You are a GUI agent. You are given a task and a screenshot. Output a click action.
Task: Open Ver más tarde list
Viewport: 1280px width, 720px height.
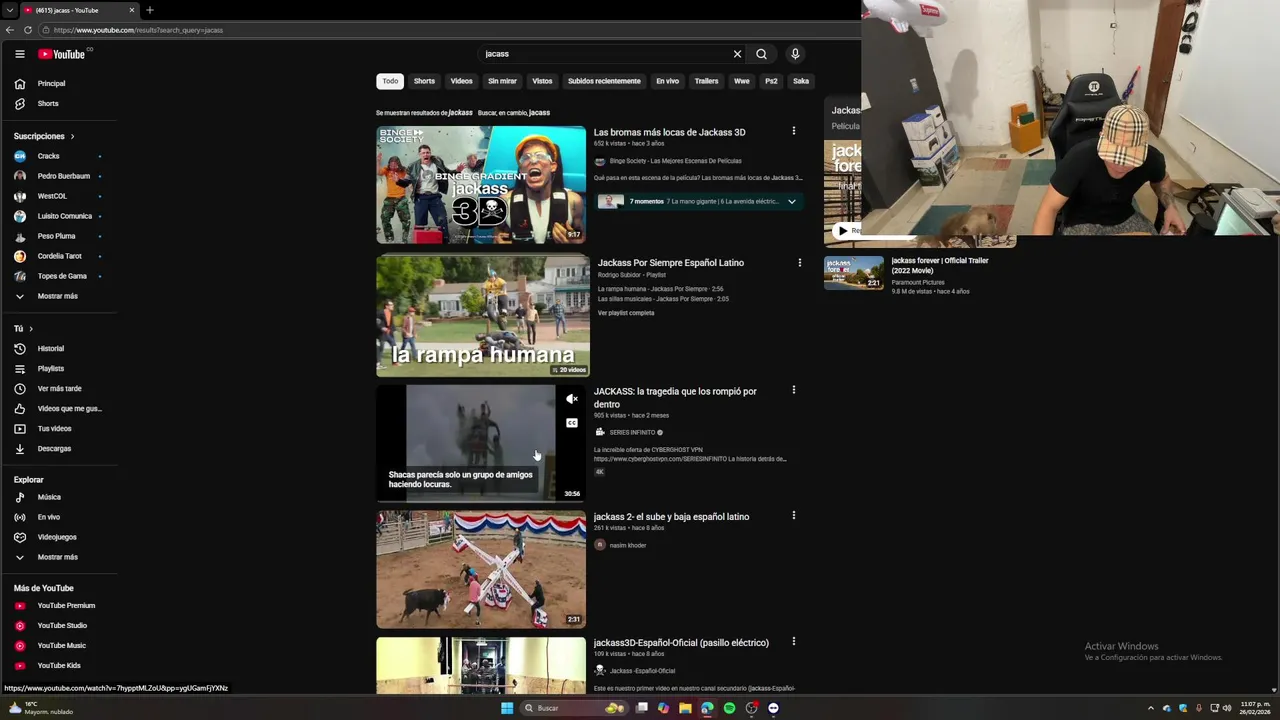[60, 389]
